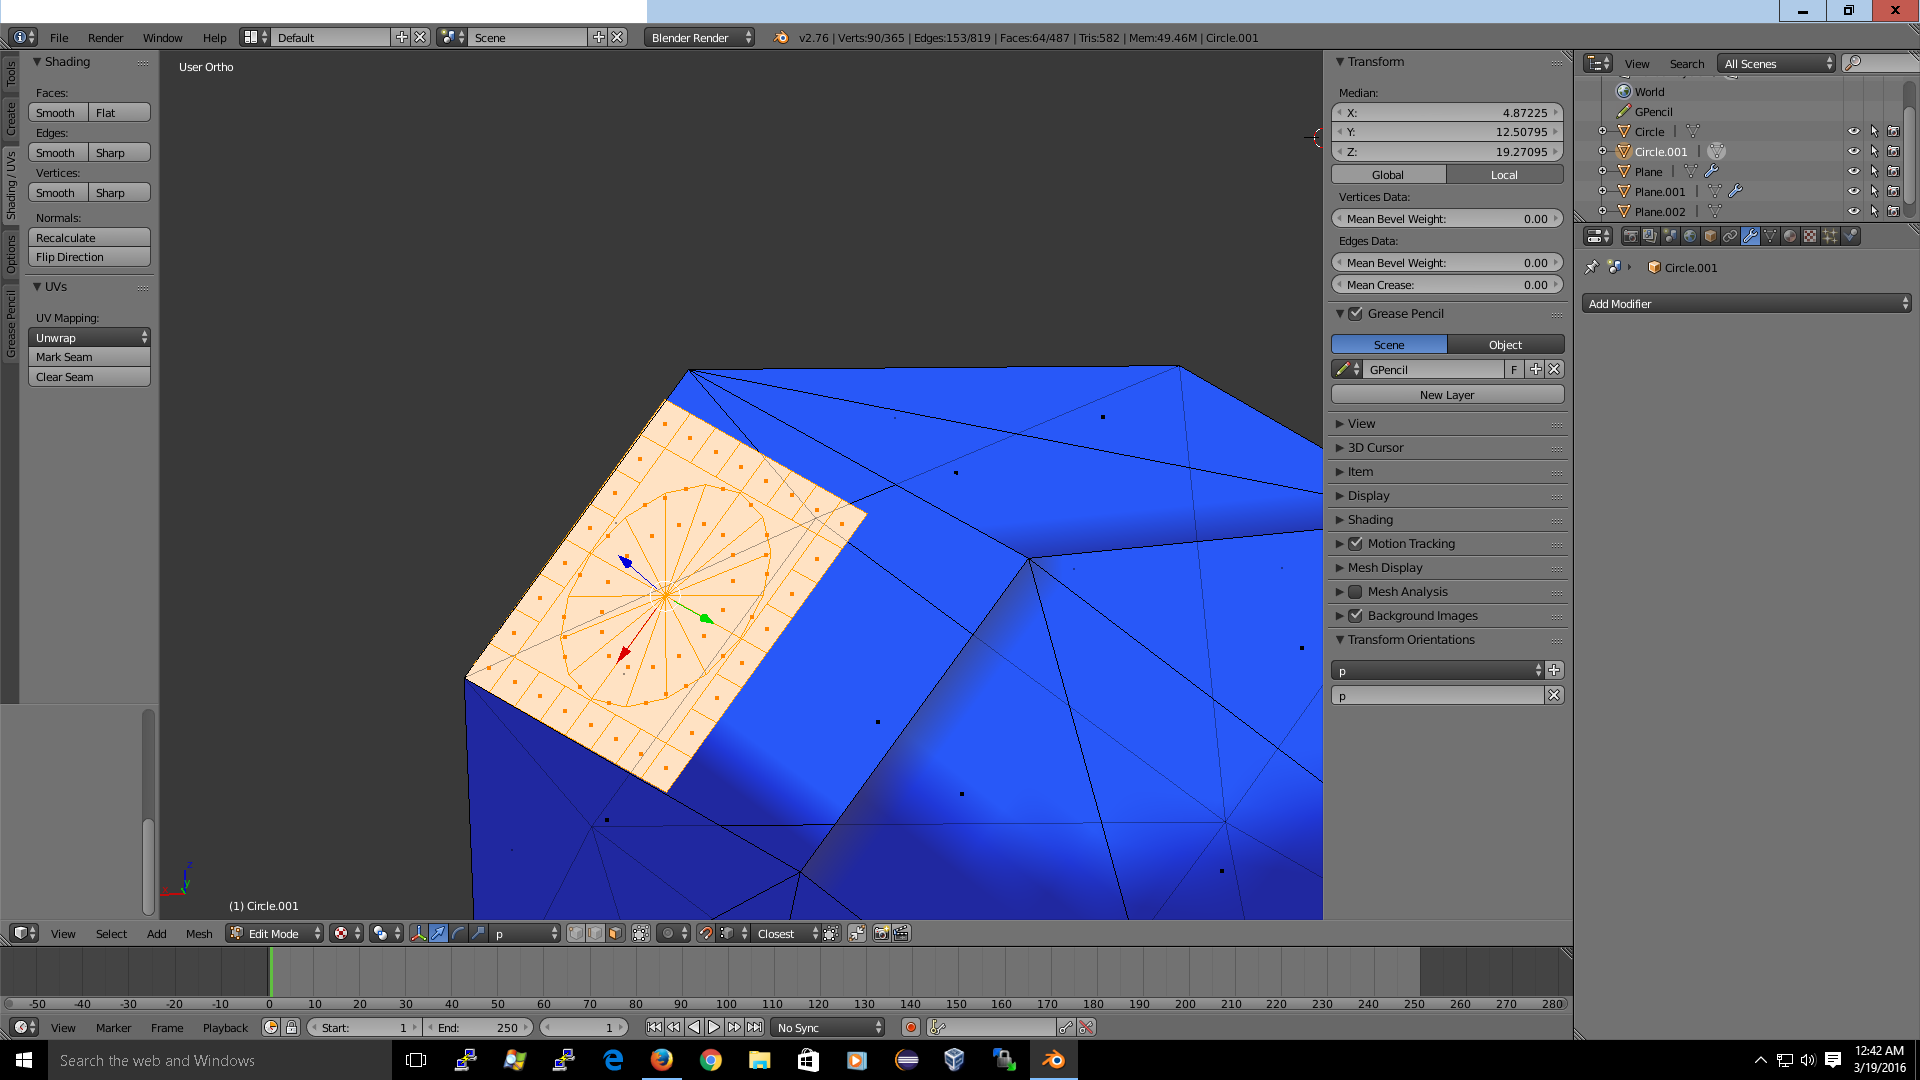1920x1080 pixels.
Task: Open the Mesh menu in viewport header
Action: point(199,934)
